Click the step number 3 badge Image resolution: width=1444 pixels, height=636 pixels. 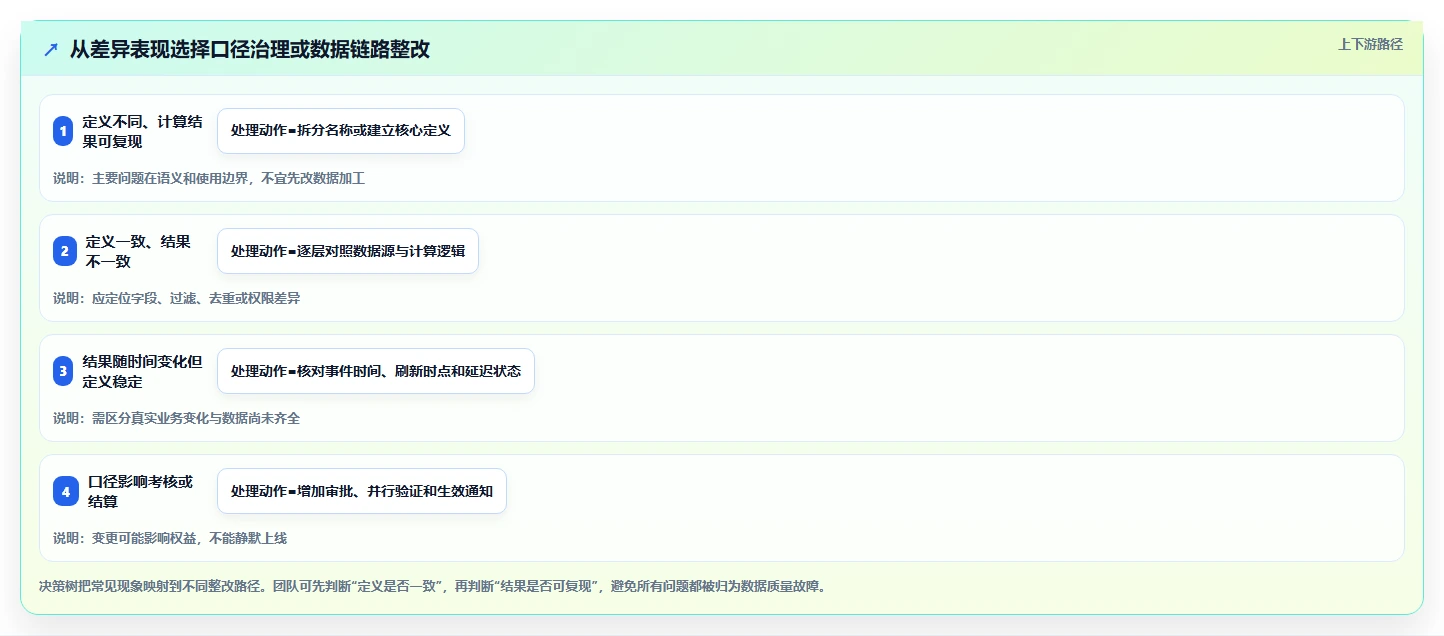[63, 371]
